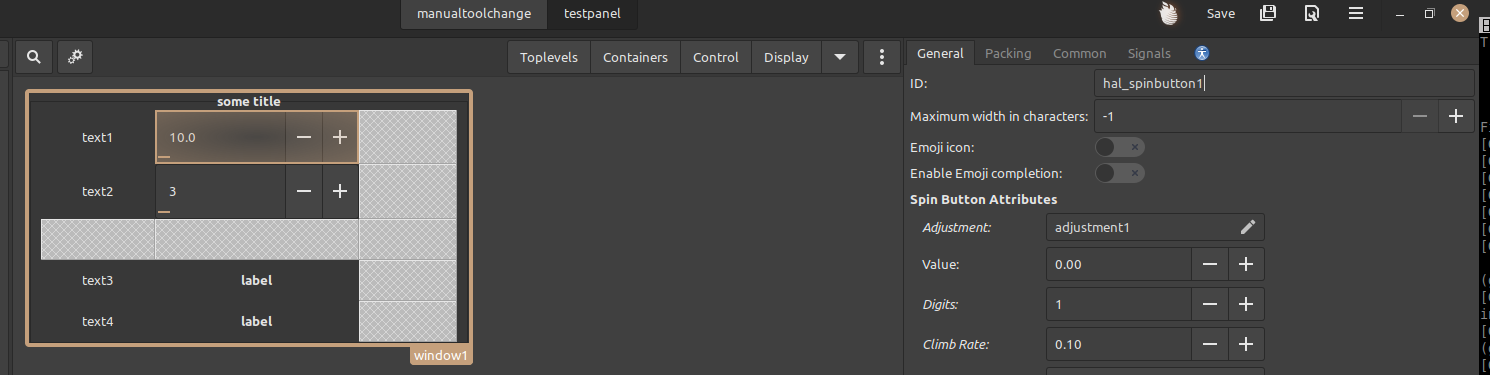Toggle the Emoji icon switch
The image size is (1490, 375).
(1119, 147)
